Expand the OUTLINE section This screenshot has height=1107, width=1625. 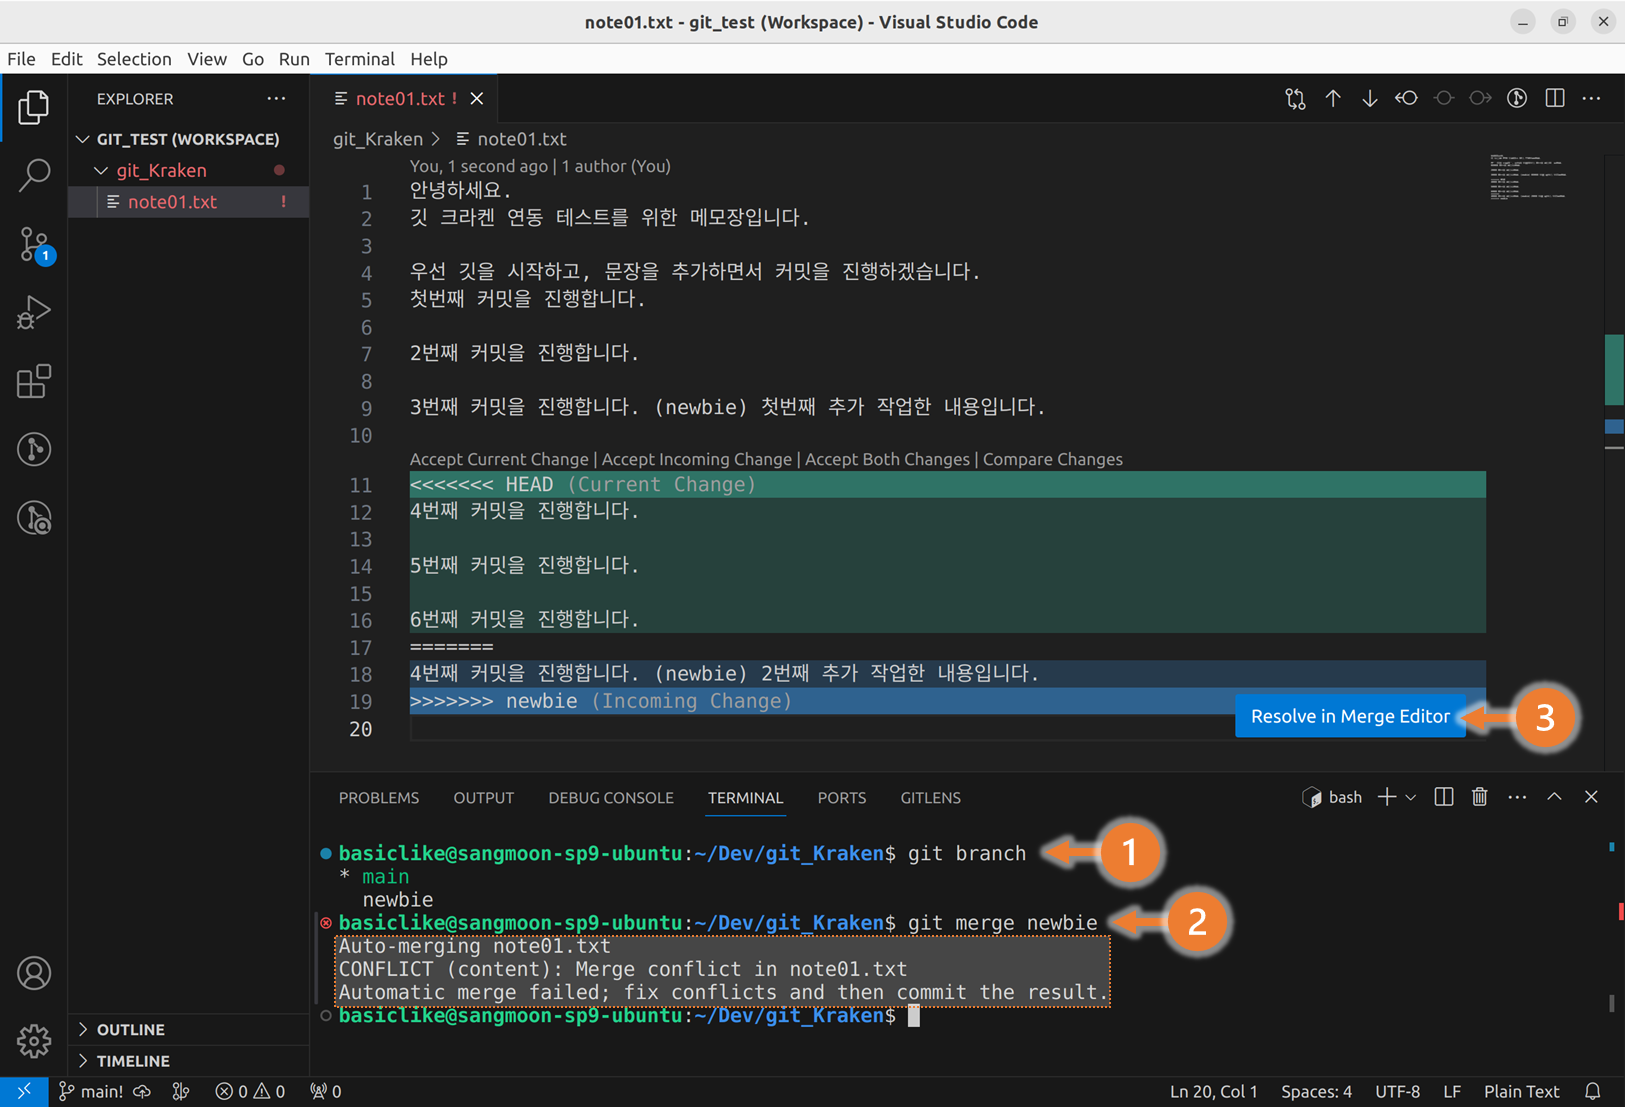tap(131, 1029)
